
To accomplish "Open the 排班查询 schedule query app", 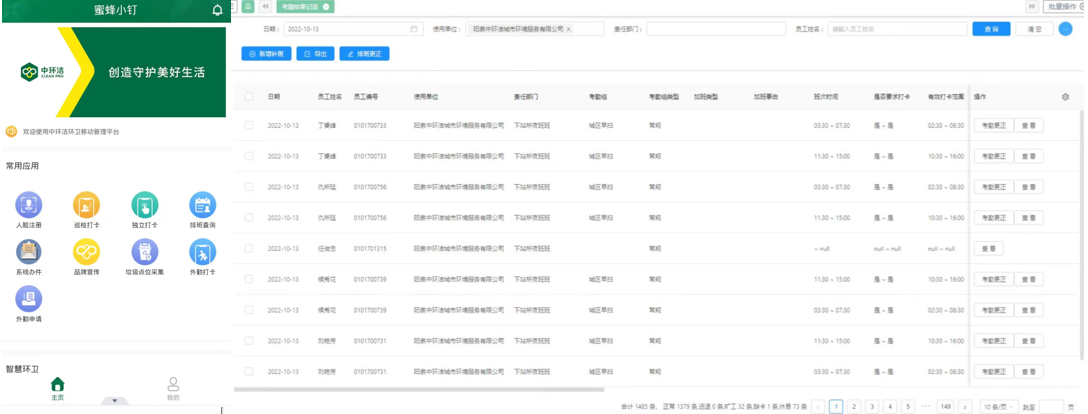I will coord(203,206).
